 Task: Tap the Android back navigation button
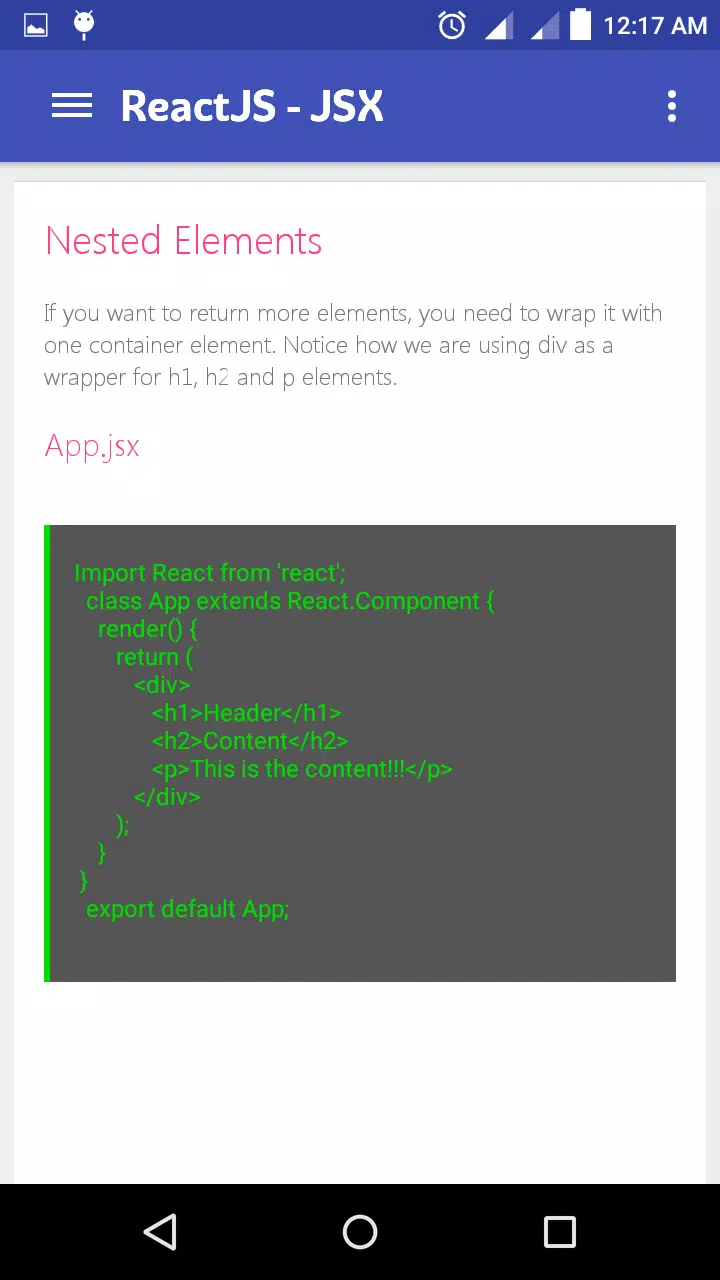pos(160,1232)
